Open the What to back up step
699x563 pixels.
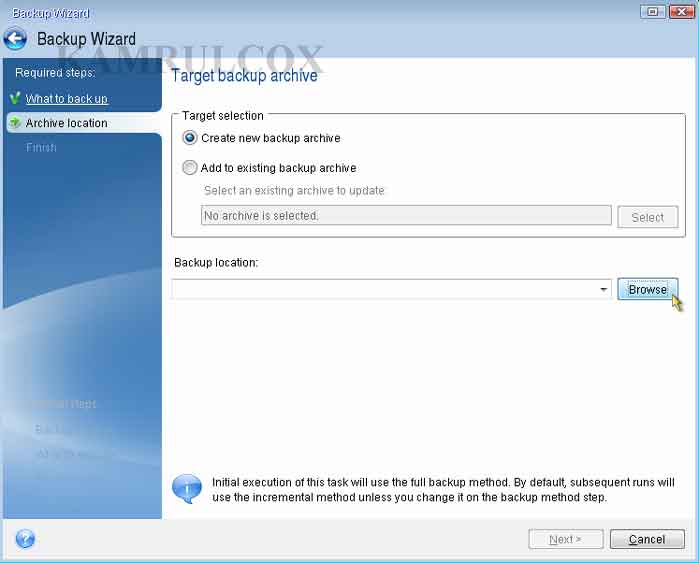[66, 99]
